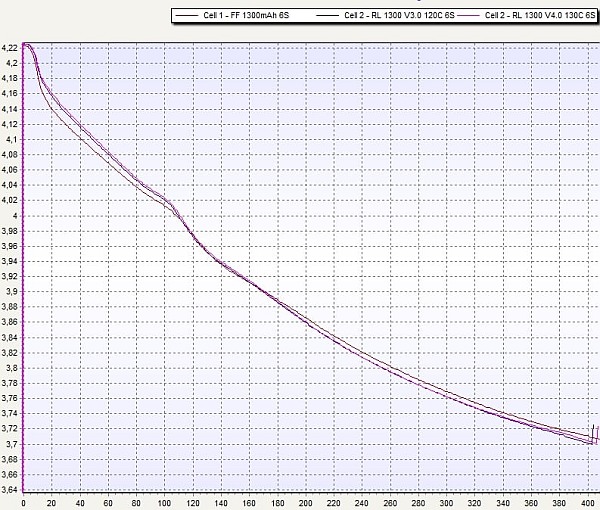Click the 3,64 label at the axis bottom
This screenshot has height=510, width=600.
click(x=9, y=490)
